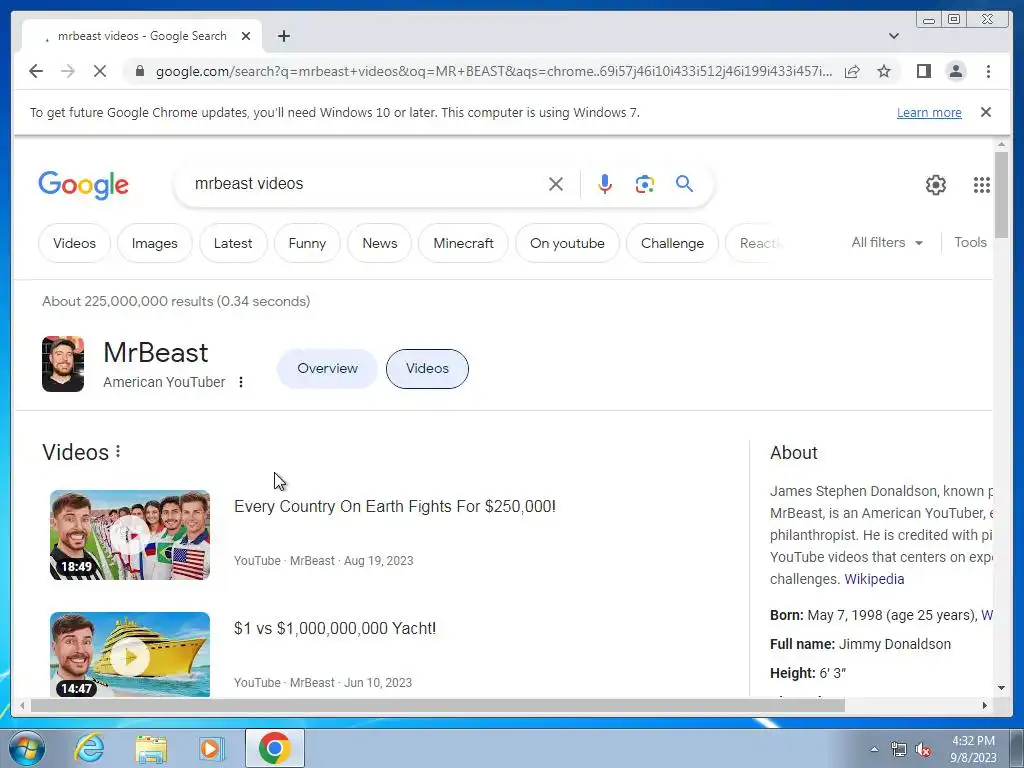Viewport: 1024px width, 768px height.
Task: Open the taskbar clock and date
Action: (x=973, y=749)
